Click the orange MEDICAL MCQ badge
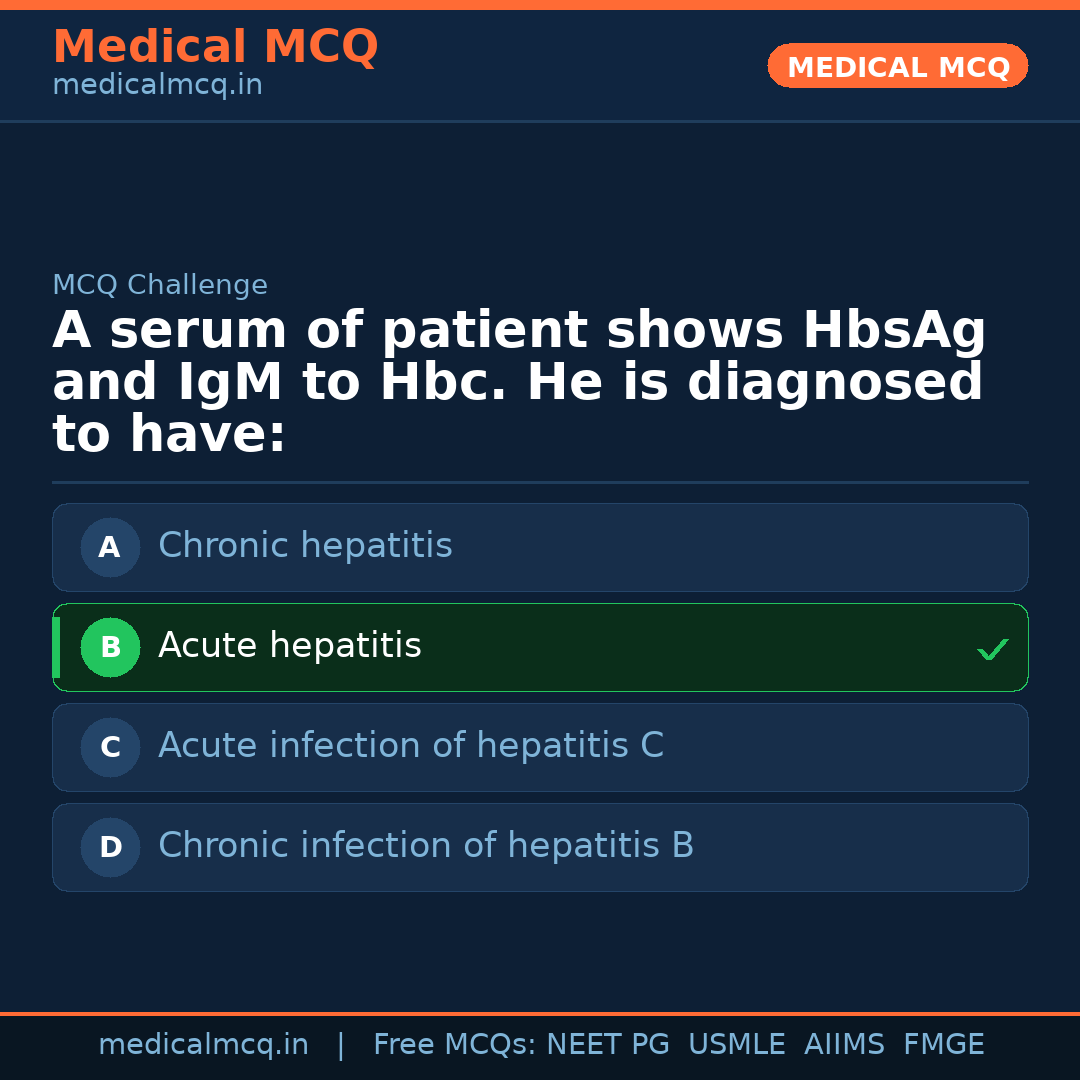The image size is (1080, 1080). coord(897,66)
